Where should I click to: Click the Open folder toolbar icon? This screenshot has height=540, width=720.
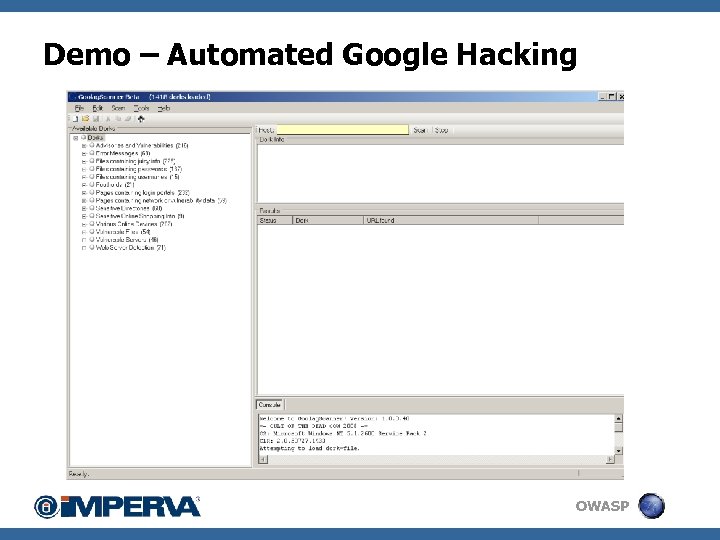(x=85, y=119)
